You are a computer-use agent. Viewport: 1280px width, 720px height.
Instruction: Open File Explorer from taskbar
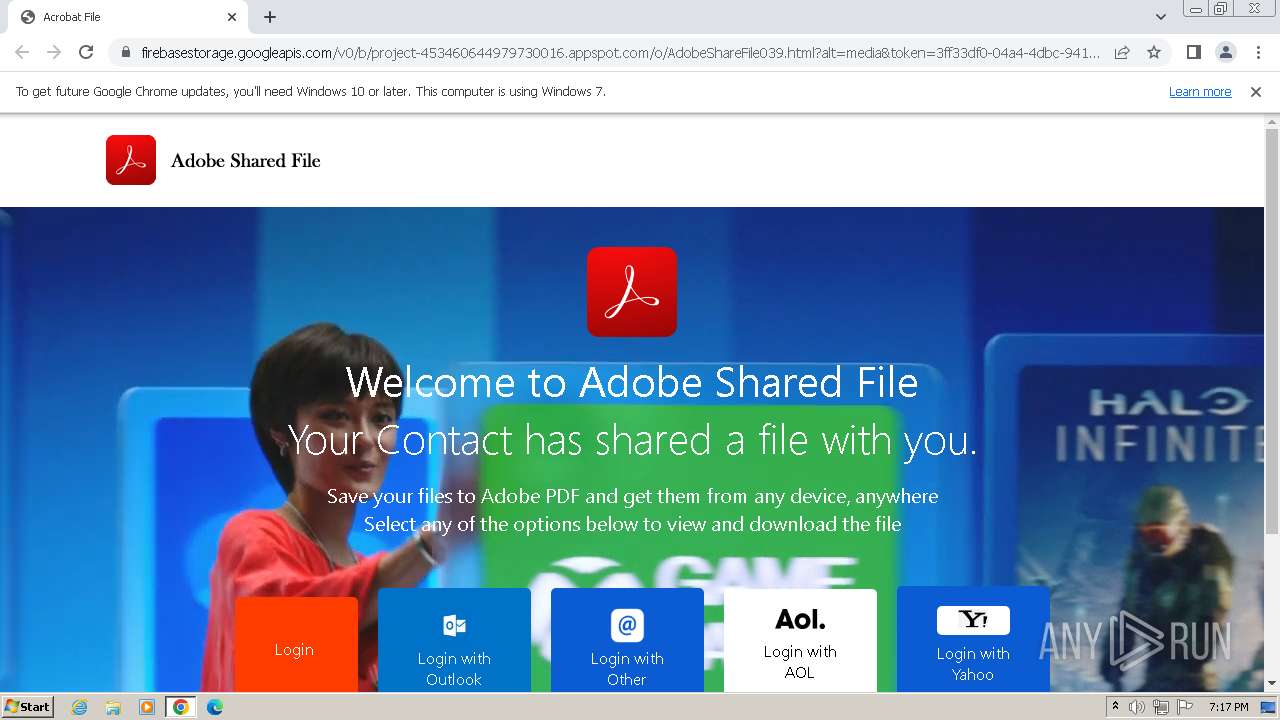click(x=113, y=707)
